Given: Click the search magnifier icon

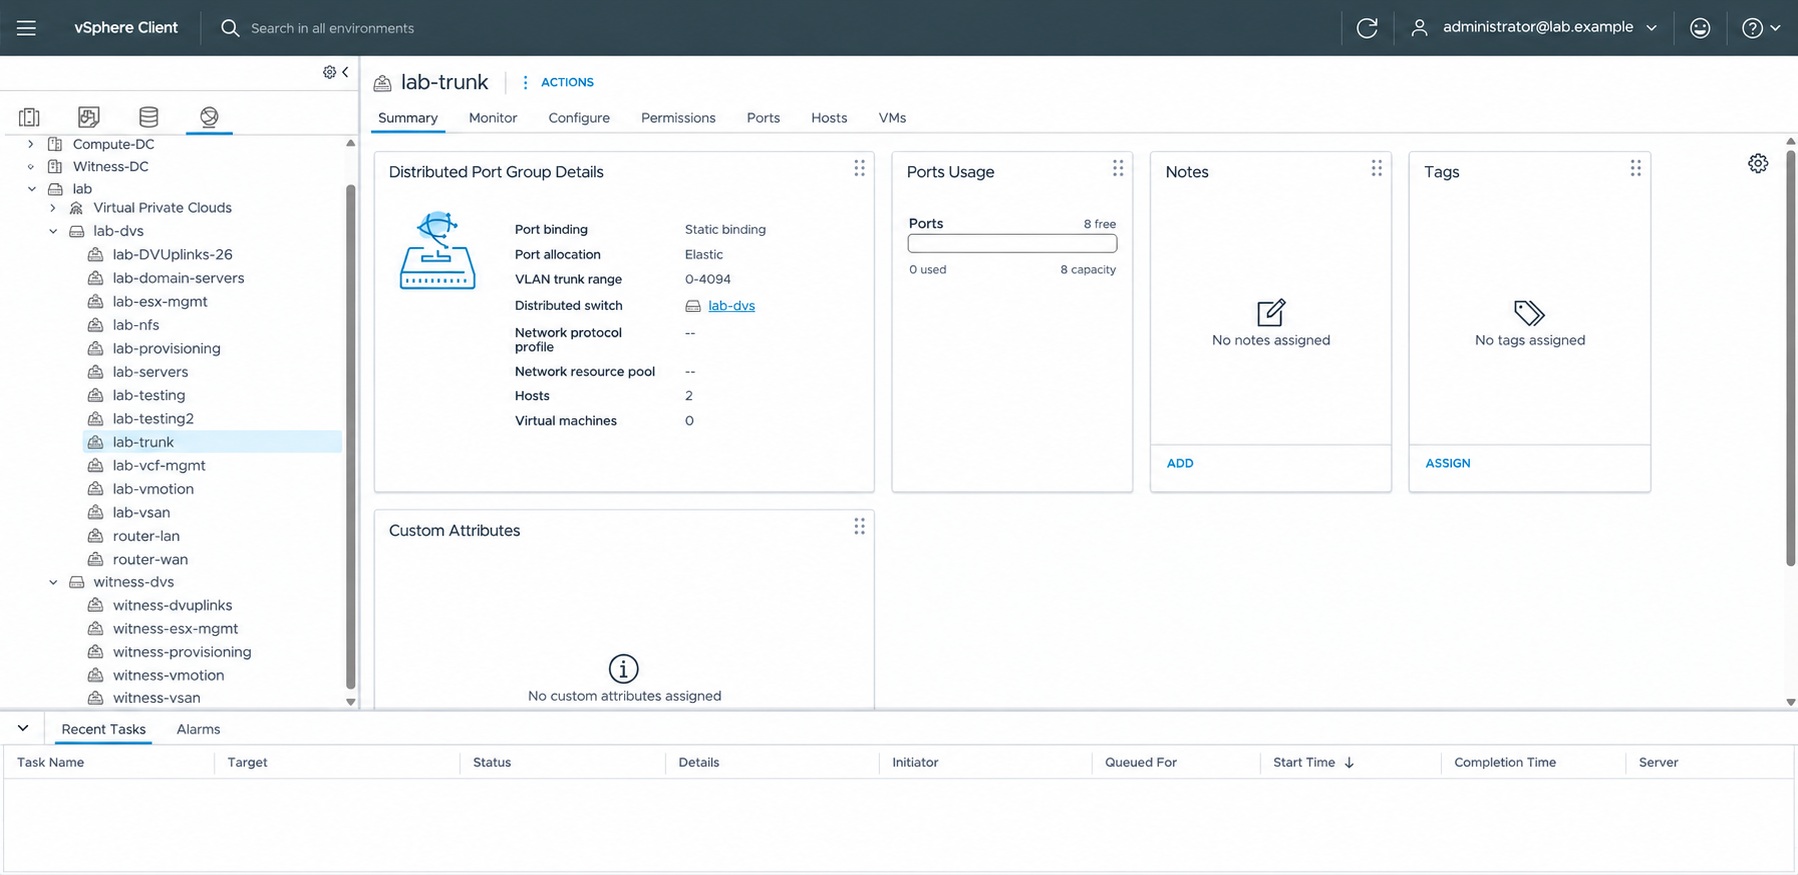Looking at the screenshot, I should tap(230, 28).
